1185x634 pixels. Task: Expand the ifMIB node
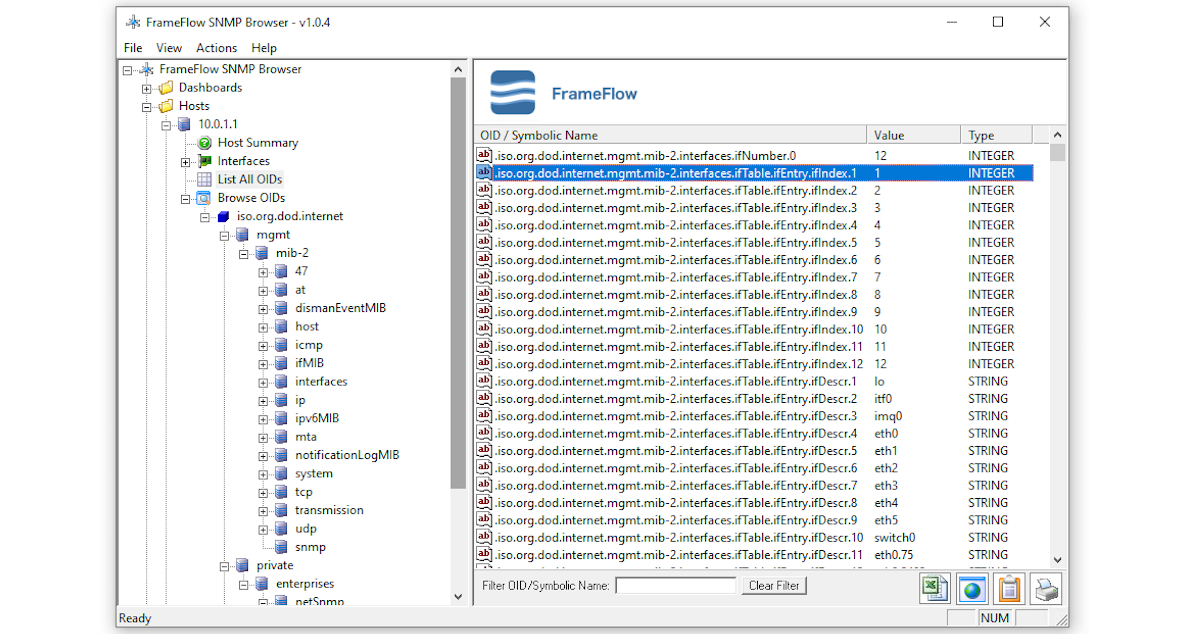262,363
